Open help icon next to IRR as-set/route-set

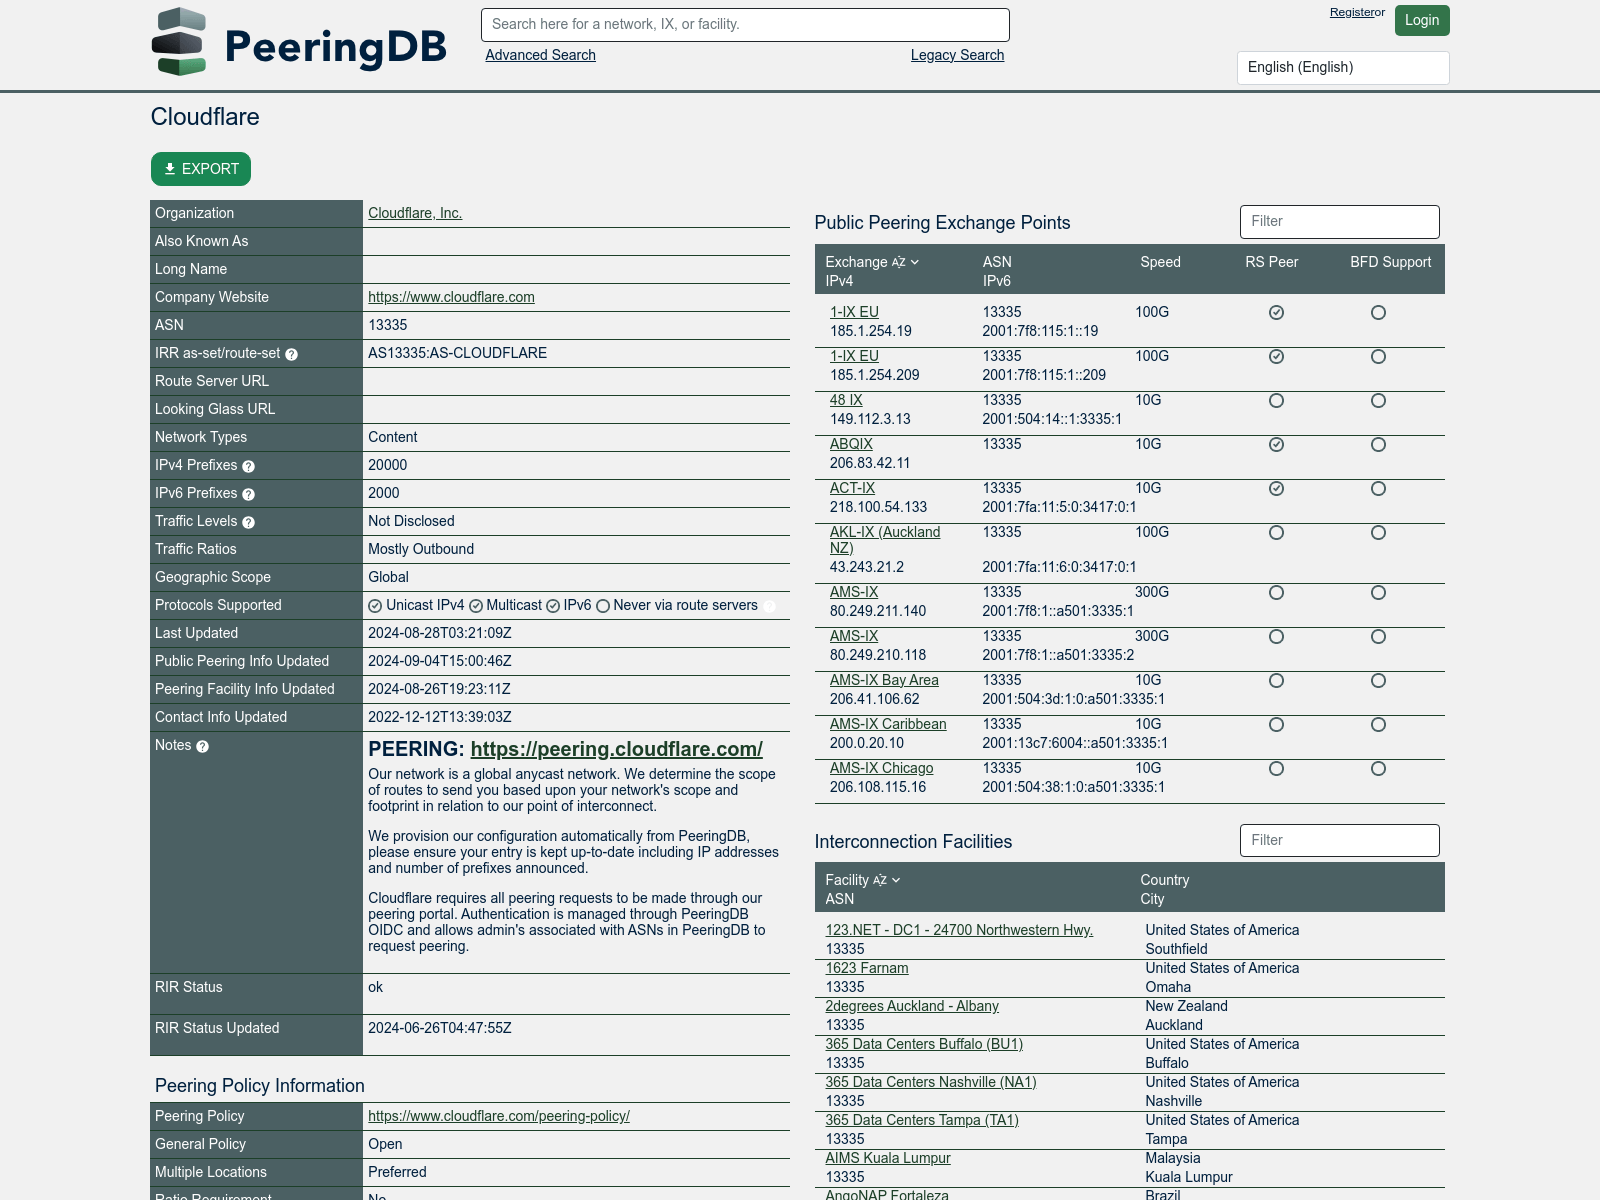(x=291, y=354)
